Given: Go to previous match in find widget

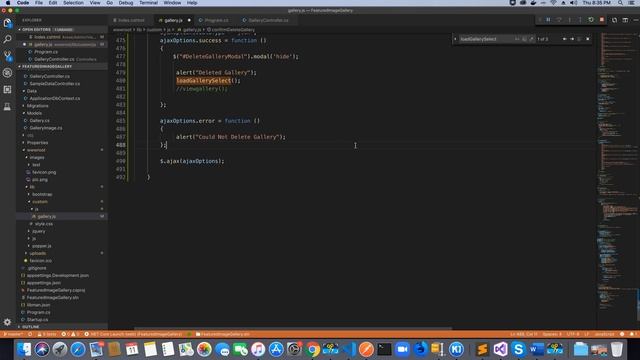Looking at the screenshot, I should point(564,39).
